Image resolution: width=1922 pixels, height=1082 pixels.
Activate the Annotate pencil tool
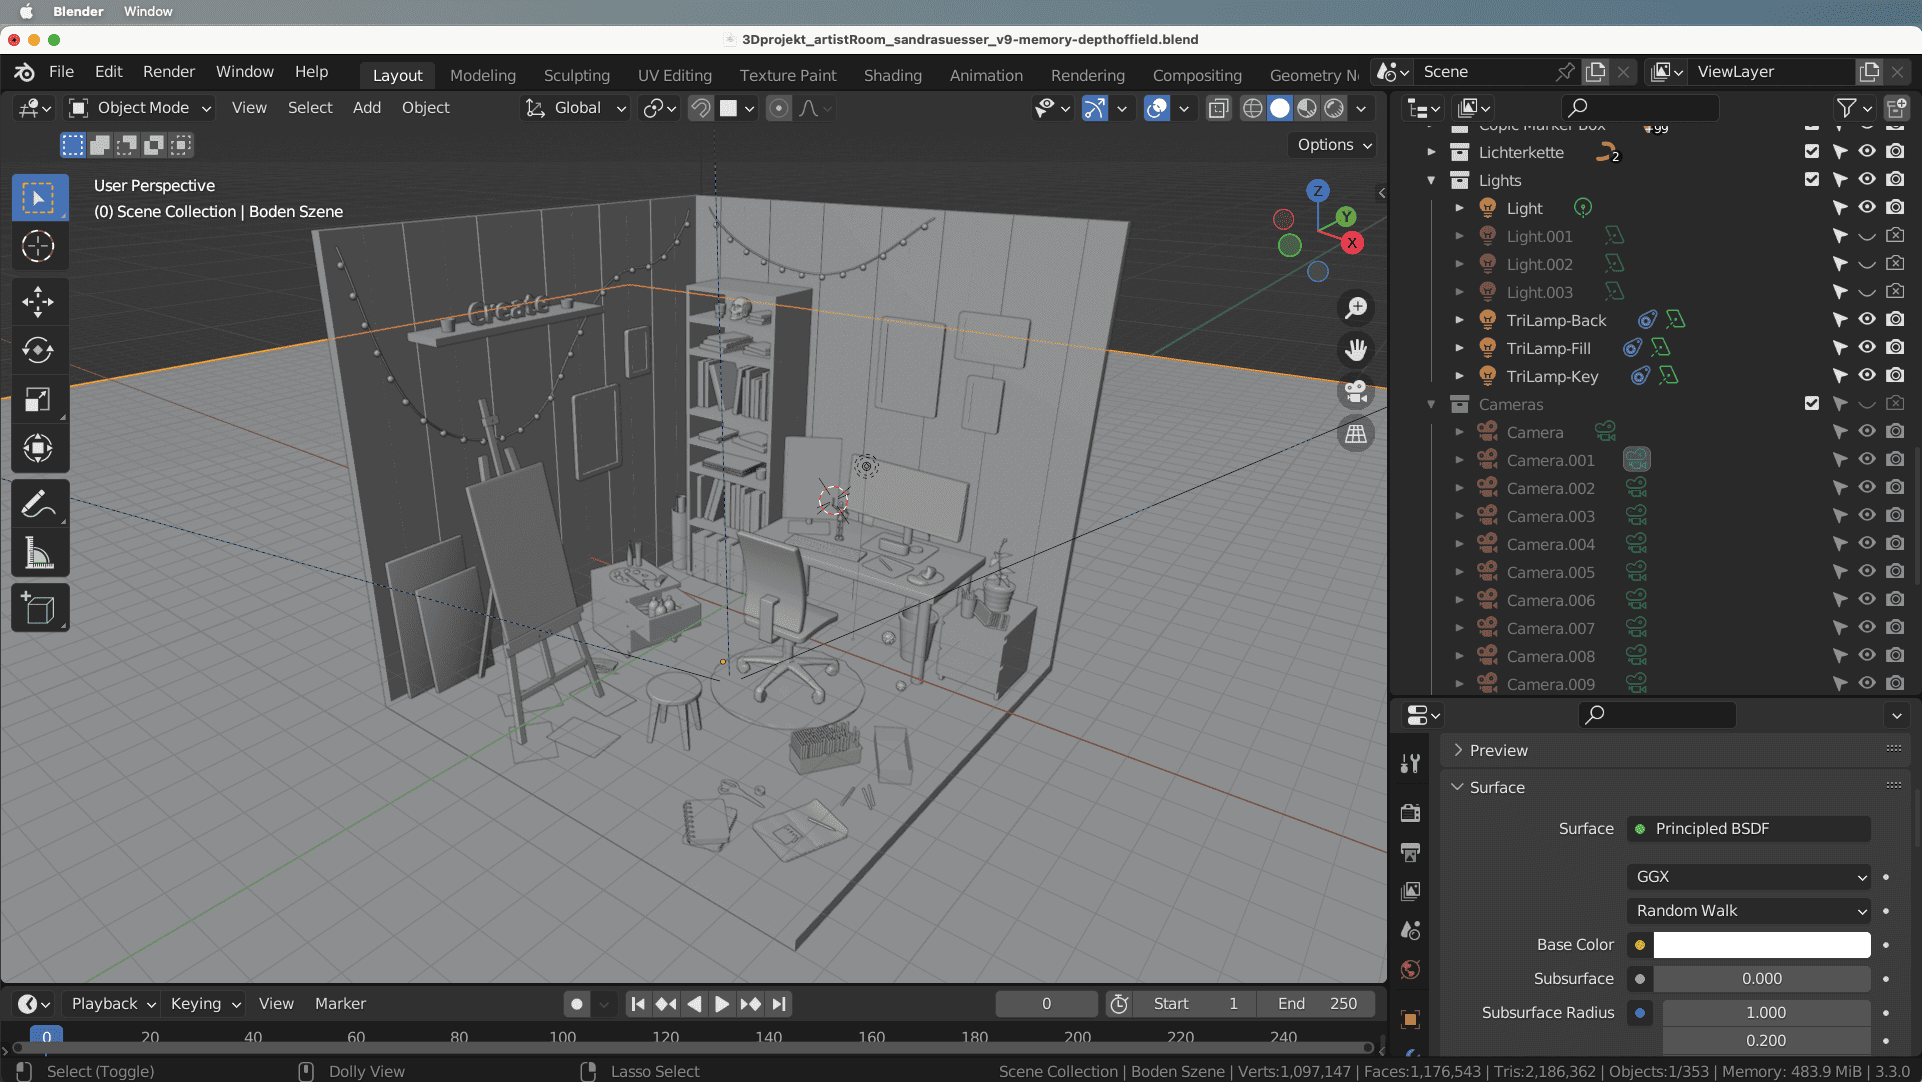click(x=38, y=505)
